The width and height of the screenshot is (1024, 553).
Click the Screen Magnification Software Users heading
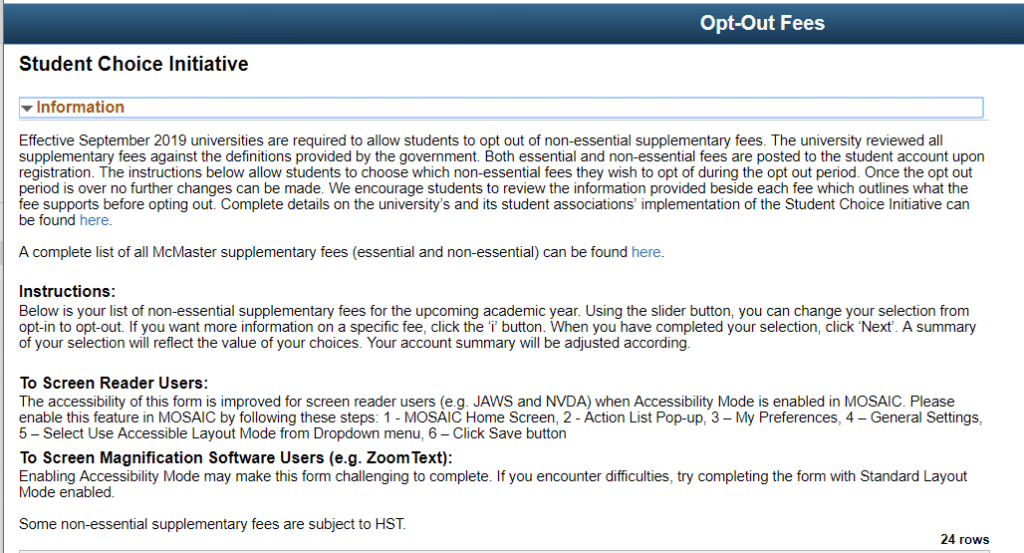(x=236, y=458)
